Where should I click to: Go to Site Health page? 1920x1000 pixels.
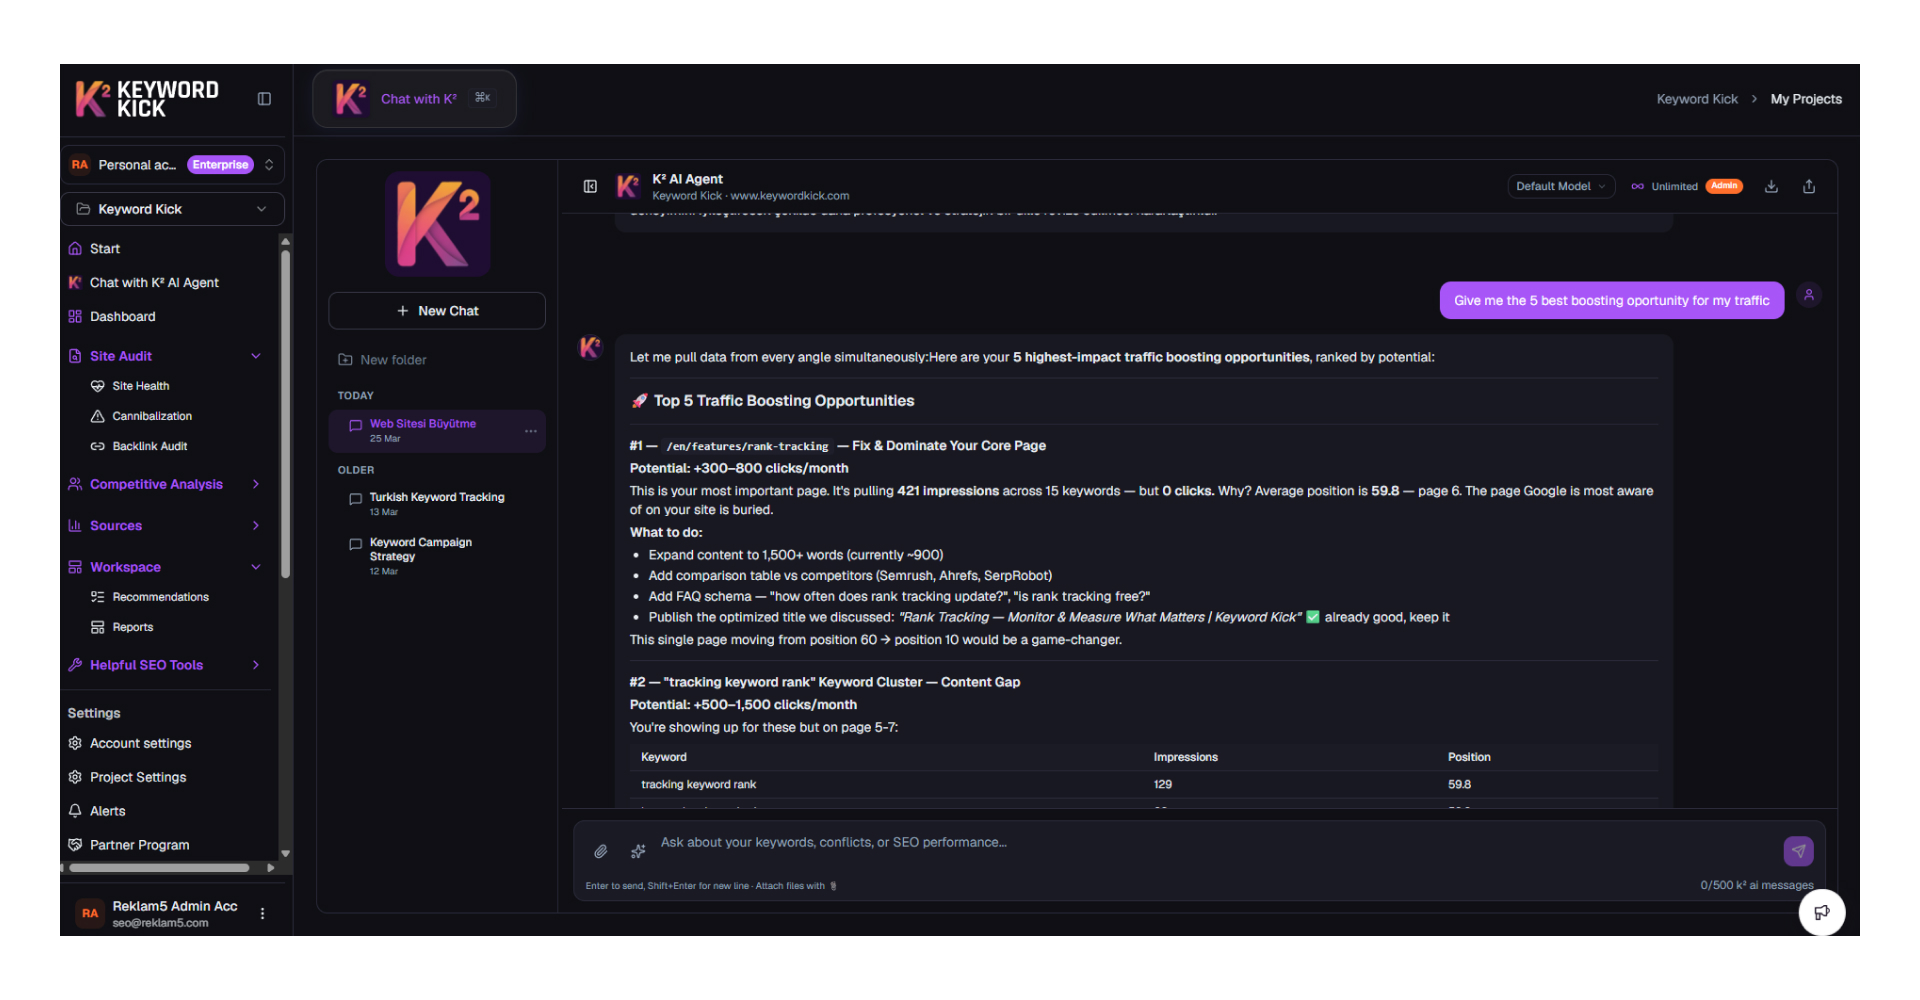[140, 387]
